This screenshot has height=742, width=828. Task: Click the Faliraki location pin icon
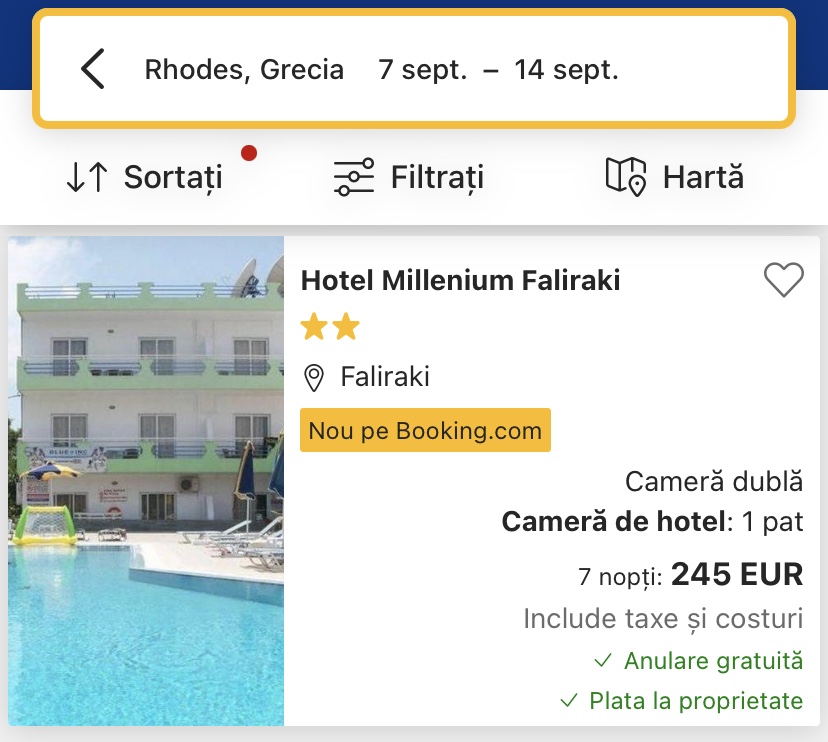pos(314,378)
